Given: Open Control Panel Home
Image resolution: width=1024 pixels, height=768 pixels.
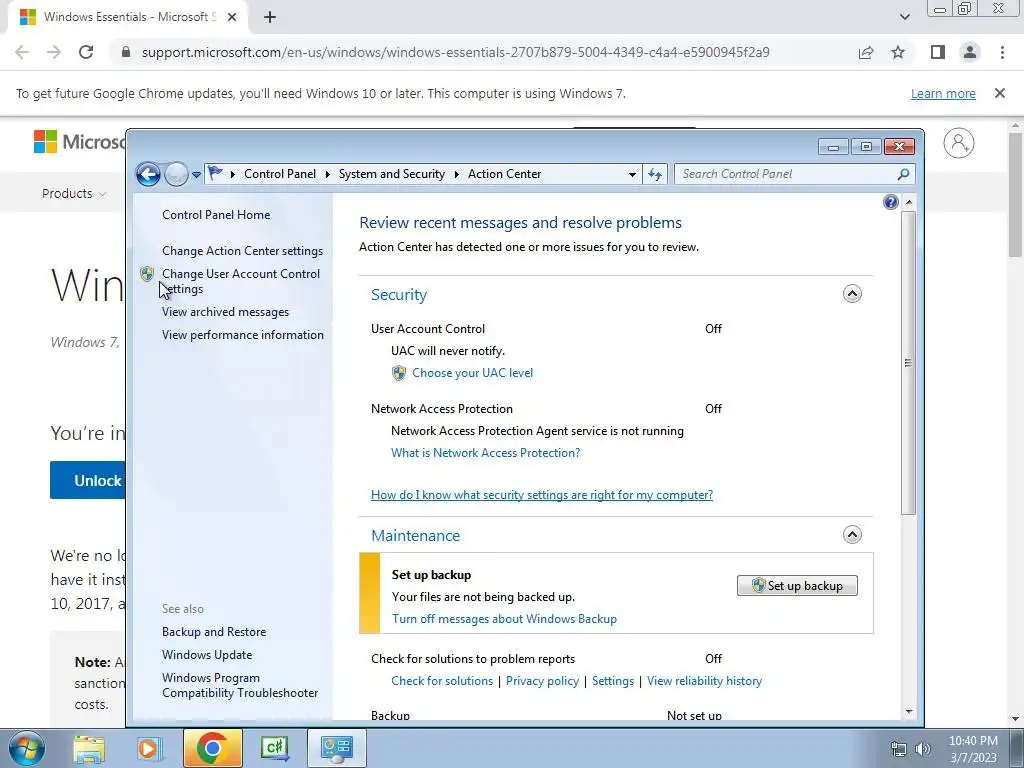Looking at the screenshot, I should [x=216, y=215].
